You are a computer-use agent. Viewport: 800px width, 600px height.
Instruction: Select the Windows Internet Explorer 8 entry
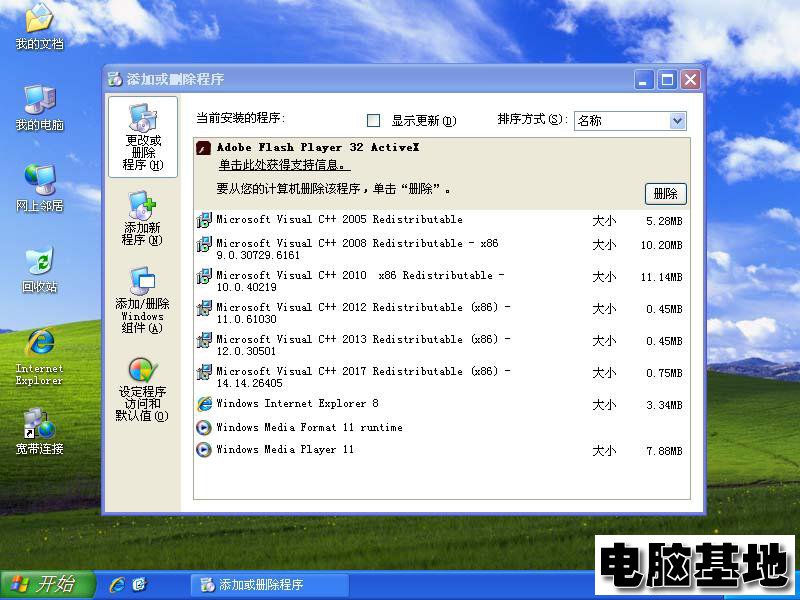[442, 404]
